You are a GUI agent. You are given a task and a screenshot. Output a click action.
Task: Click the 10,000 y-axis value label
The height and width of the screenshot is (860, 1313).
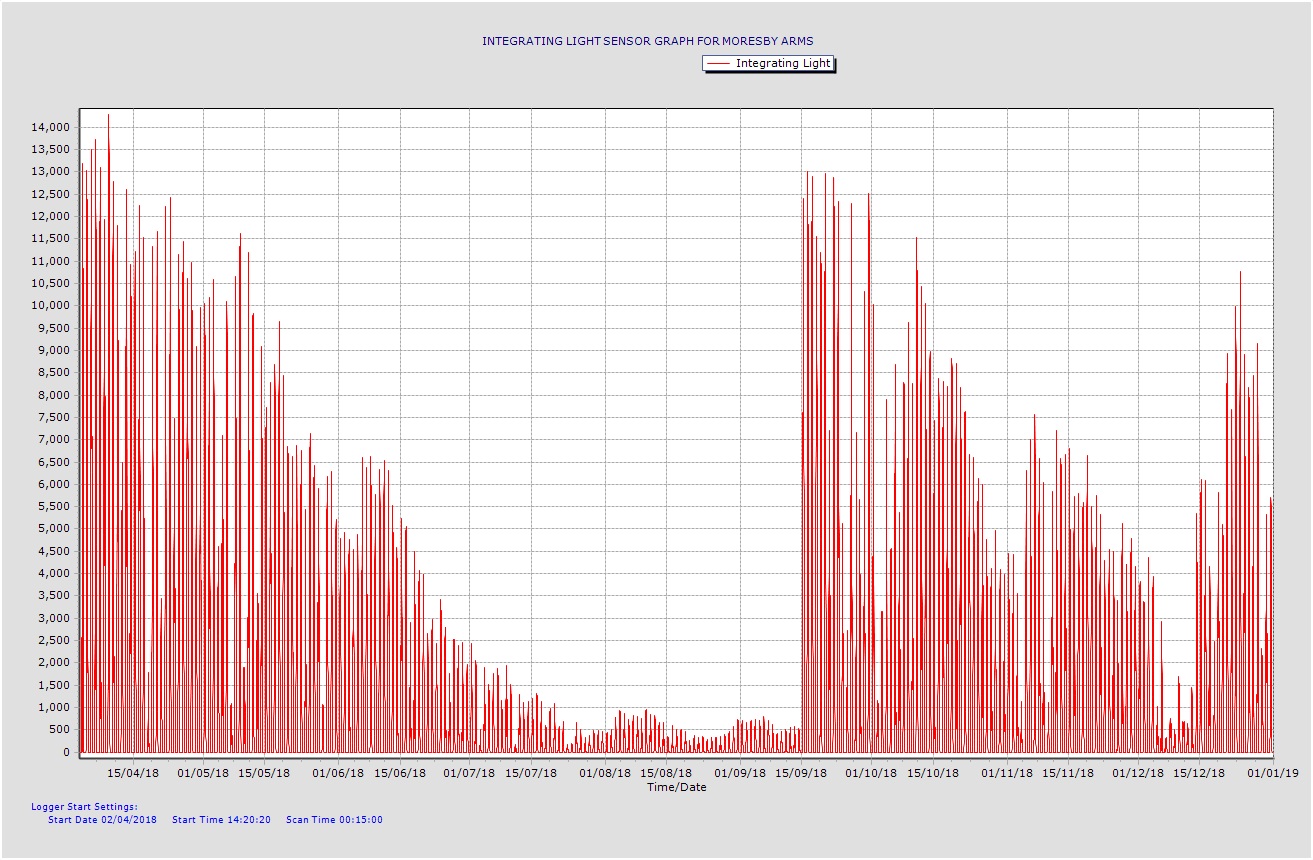50,306
